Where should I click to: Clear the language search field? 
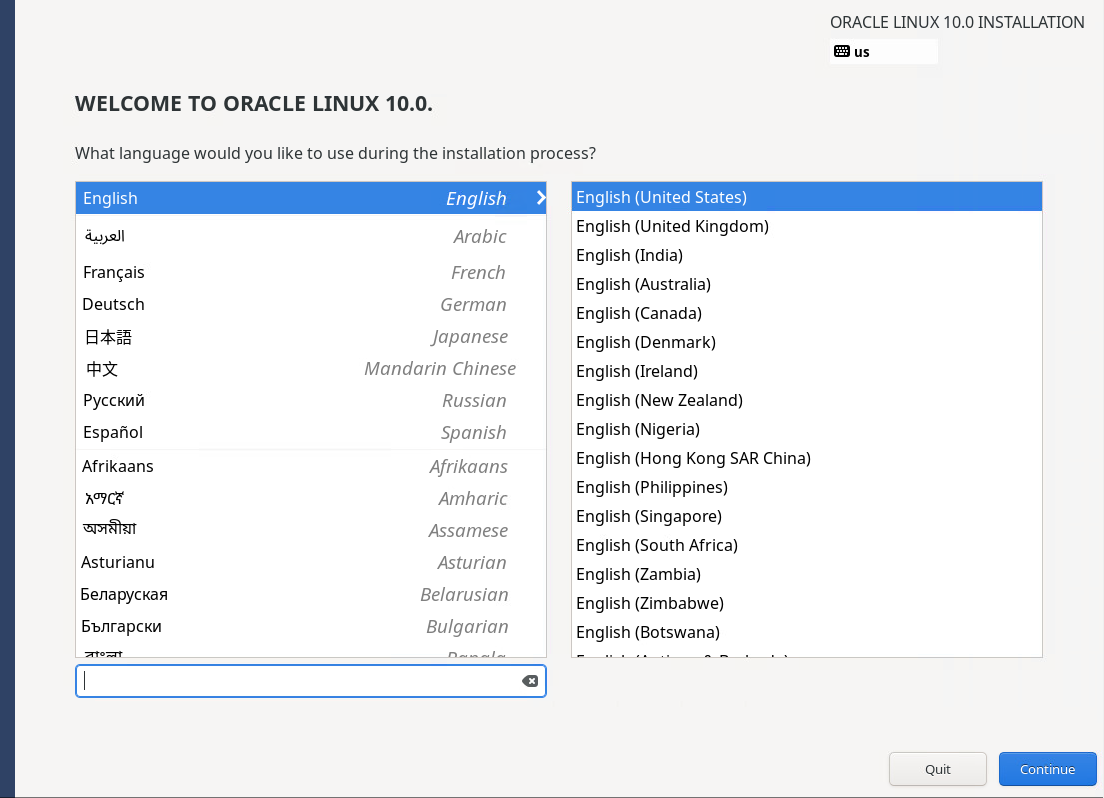(x=530, y=681)
